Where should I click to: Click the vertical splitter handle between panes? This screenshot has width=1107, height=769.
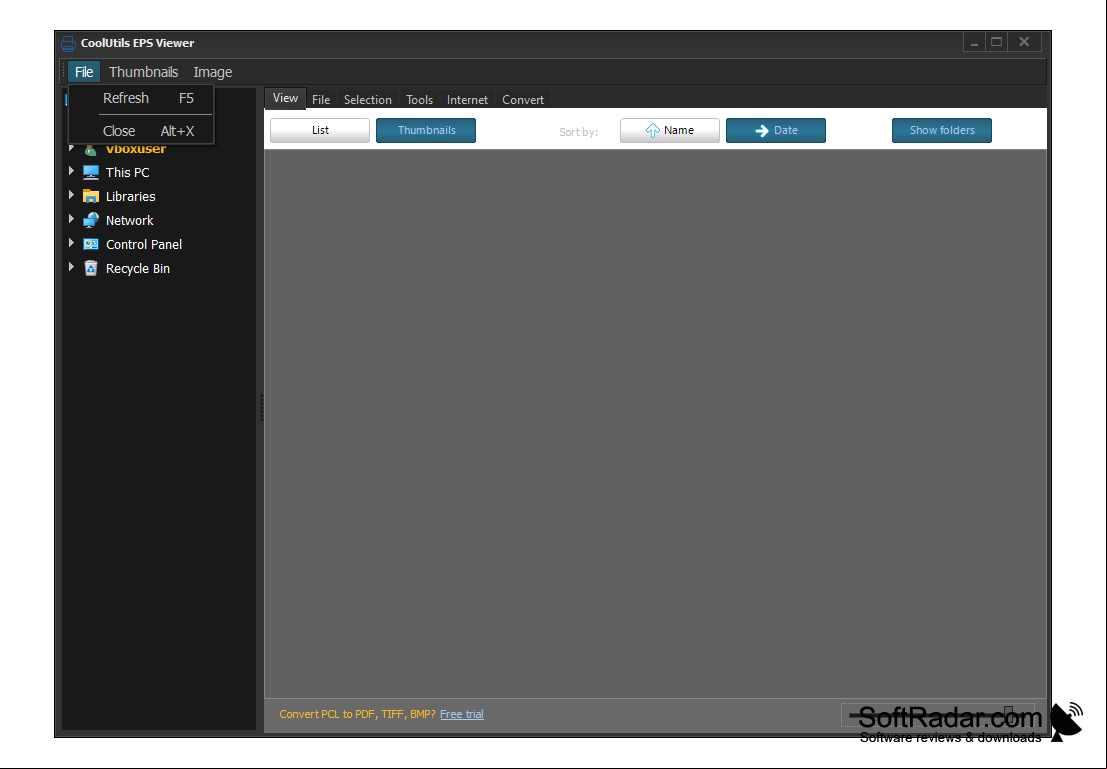coord(261,407)
